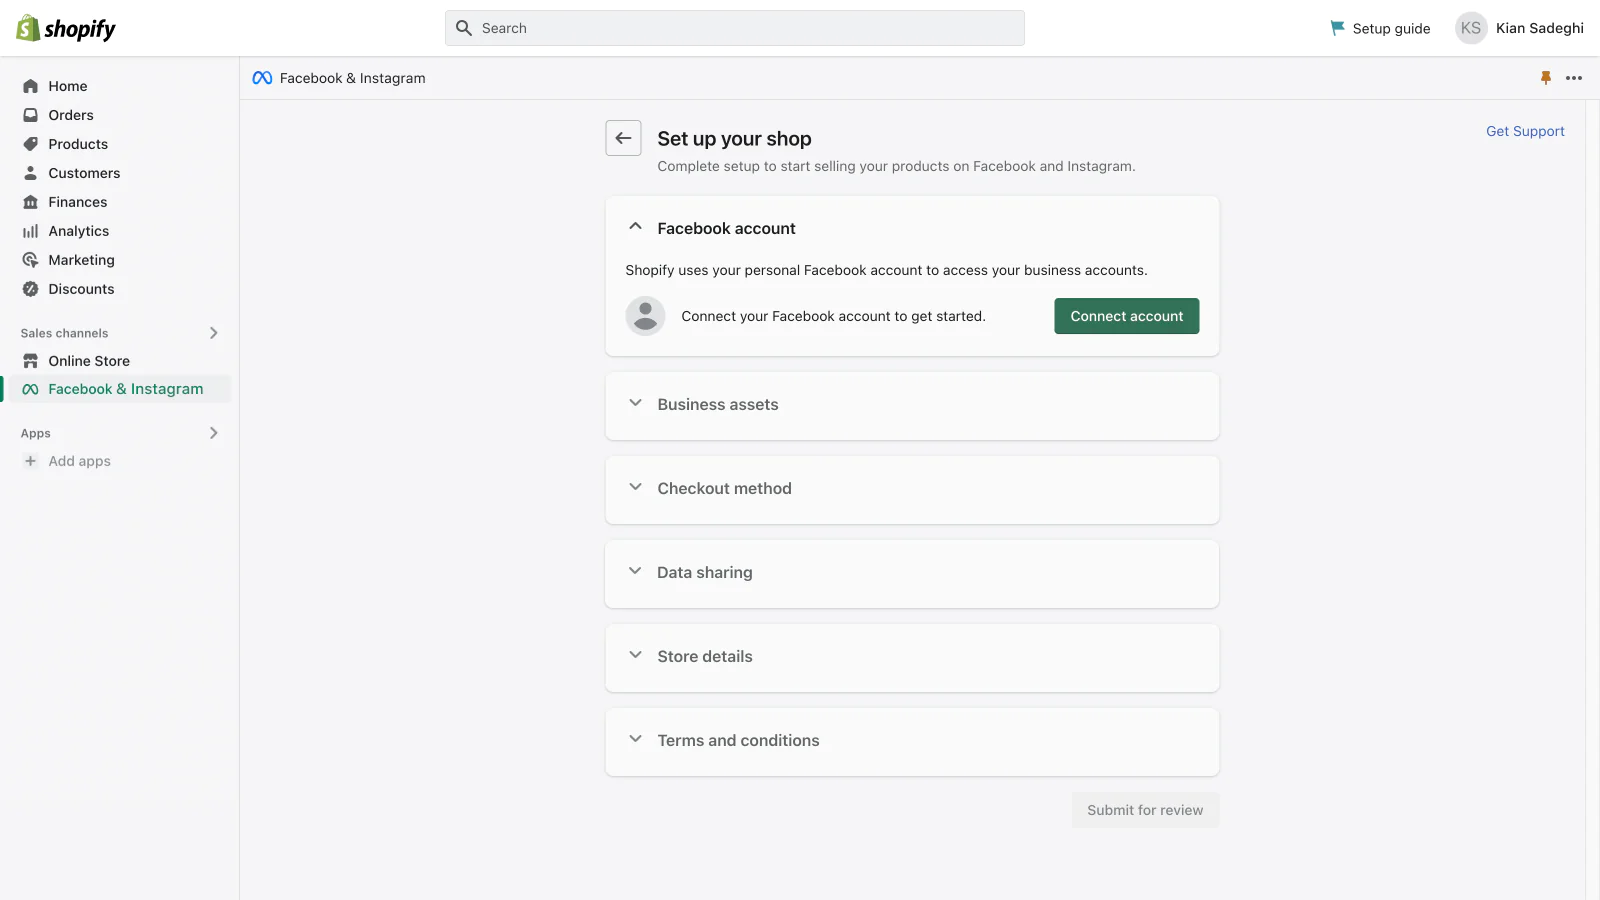Click the Discounts badge icon
This screenshot has width=1600, height=900.
point(31,289)
